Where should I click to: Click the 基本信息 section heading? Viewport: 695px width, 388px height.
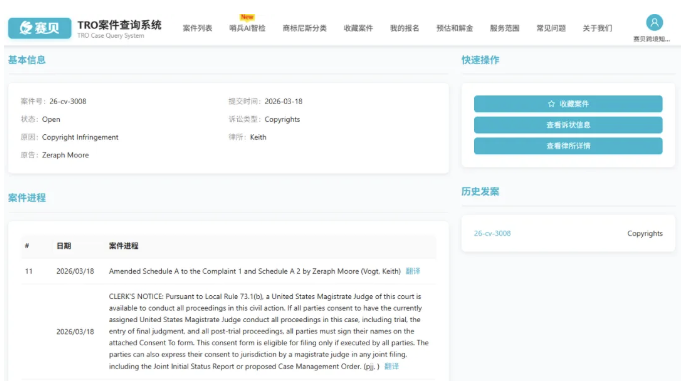click(x=27, y=60)
